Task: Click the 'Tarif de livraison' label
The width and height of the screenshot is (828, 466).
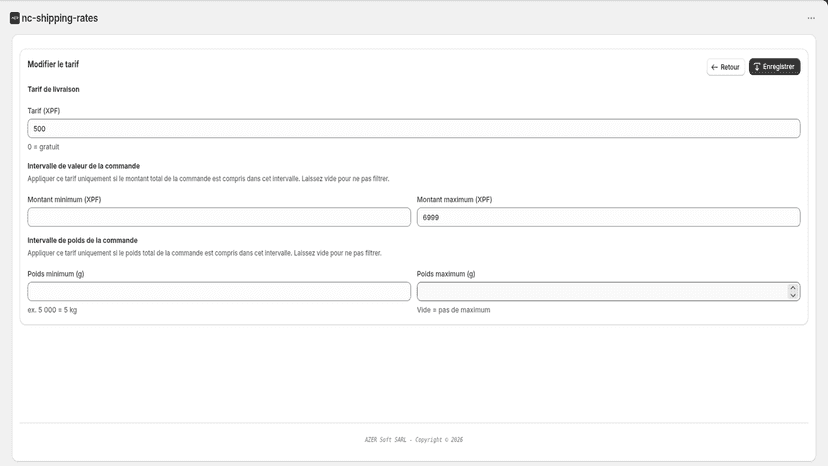Action: [x=53, y=89]
